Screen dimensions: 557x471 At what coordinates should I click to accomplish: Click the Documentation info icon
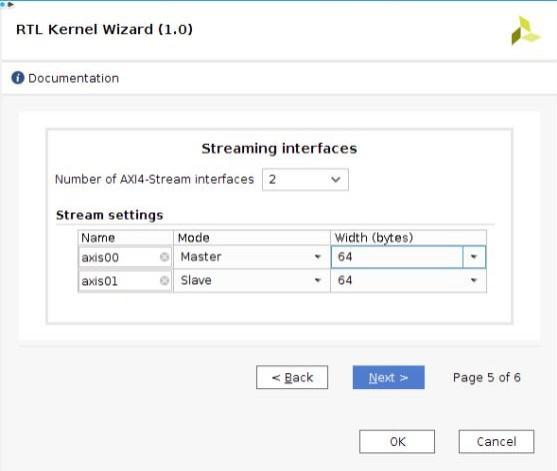[18, 78]
